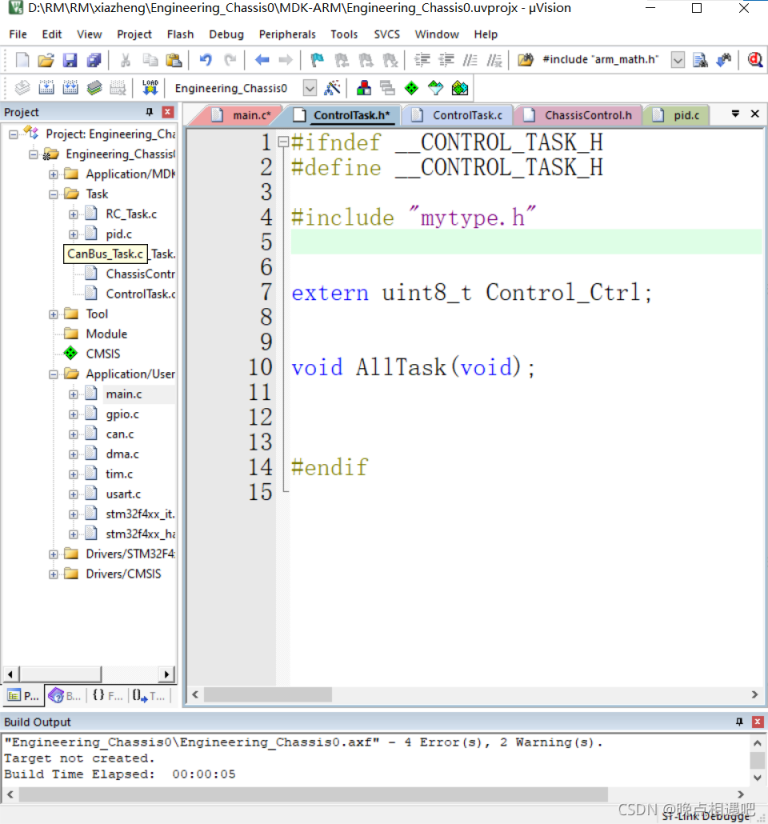Select gpio.c in the project tree
768x824 pixels.
tap(122, 414)
